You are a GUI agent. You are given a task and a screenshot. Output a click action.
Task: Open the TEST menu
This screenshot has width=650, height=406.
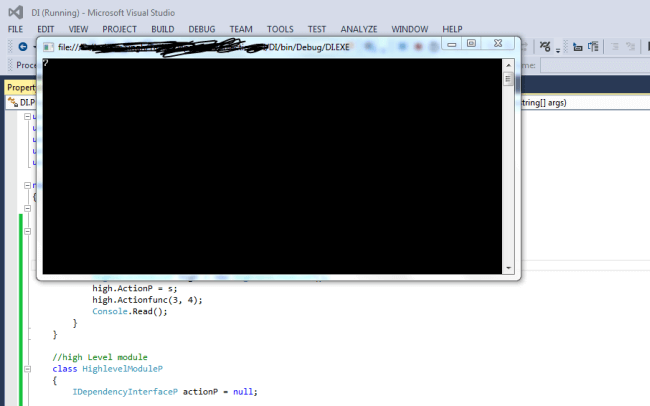(317, 29)
